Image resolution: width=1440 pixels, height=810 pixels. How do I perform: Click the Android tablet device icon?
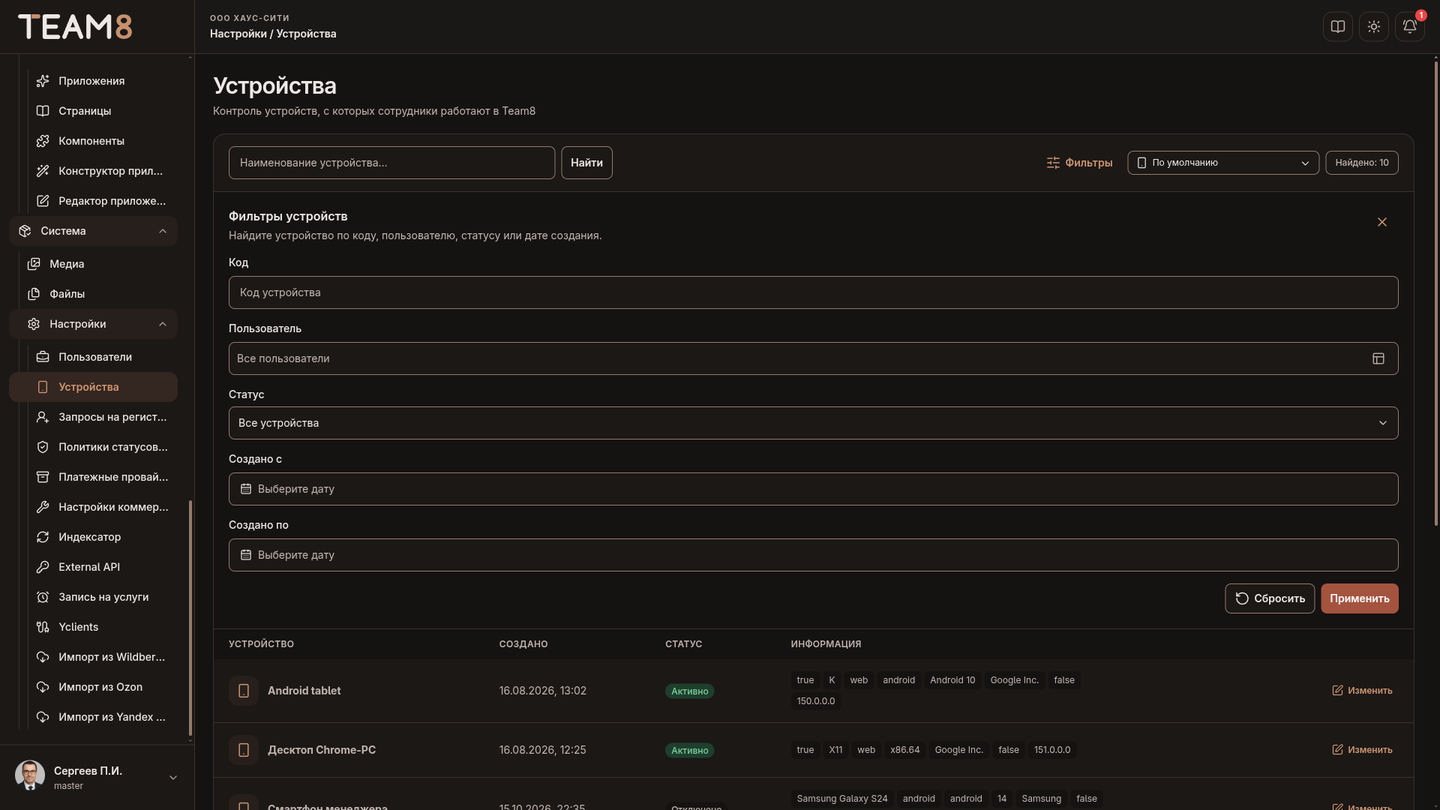pyautogui.click(x=243, y=691)
